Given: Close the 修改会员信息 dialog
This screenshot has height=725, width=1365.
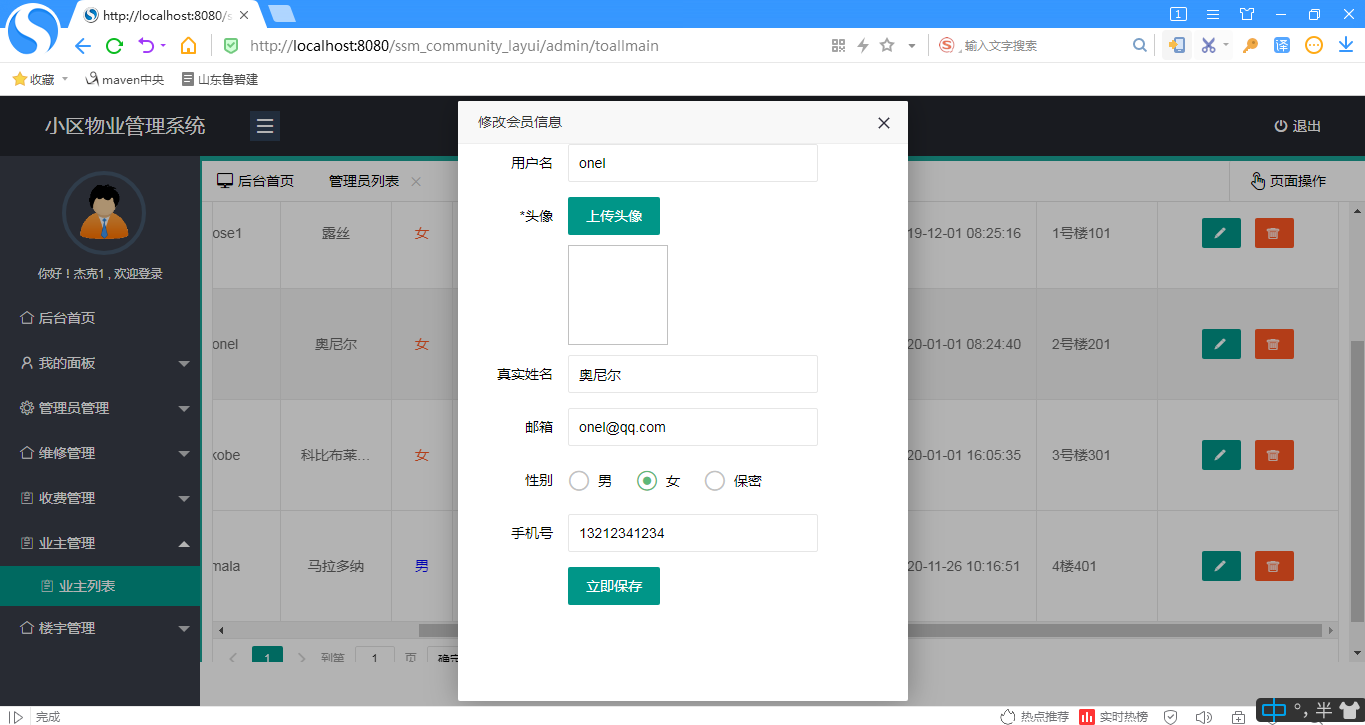Looking at the screenshot, I should 884,123.
